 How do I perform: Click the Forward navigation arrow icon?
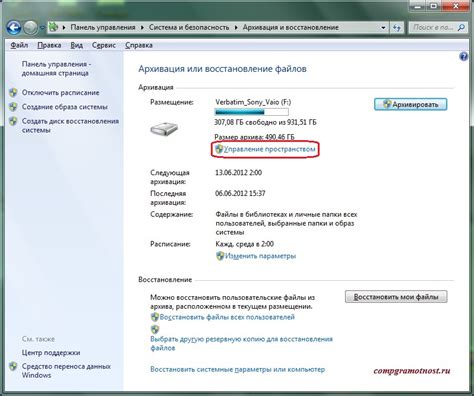click(x=30, y=28)
